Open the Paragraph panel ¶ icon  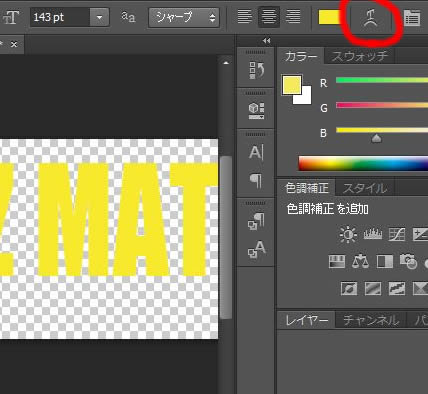coord(256,181)
